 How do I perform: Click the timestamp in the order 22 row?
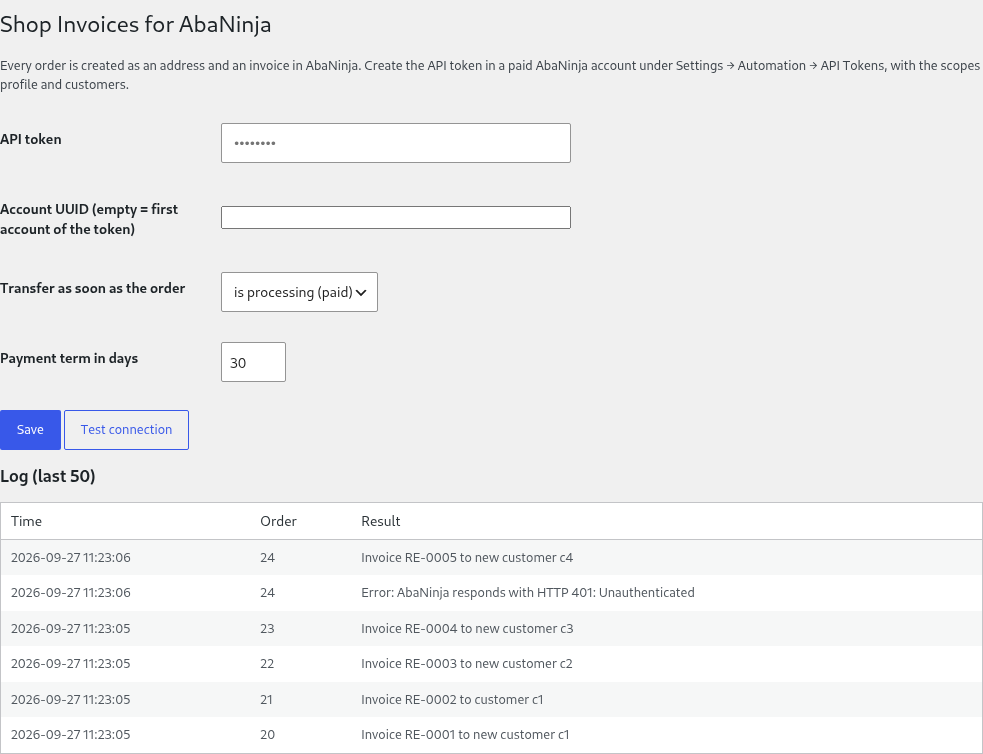71,664
